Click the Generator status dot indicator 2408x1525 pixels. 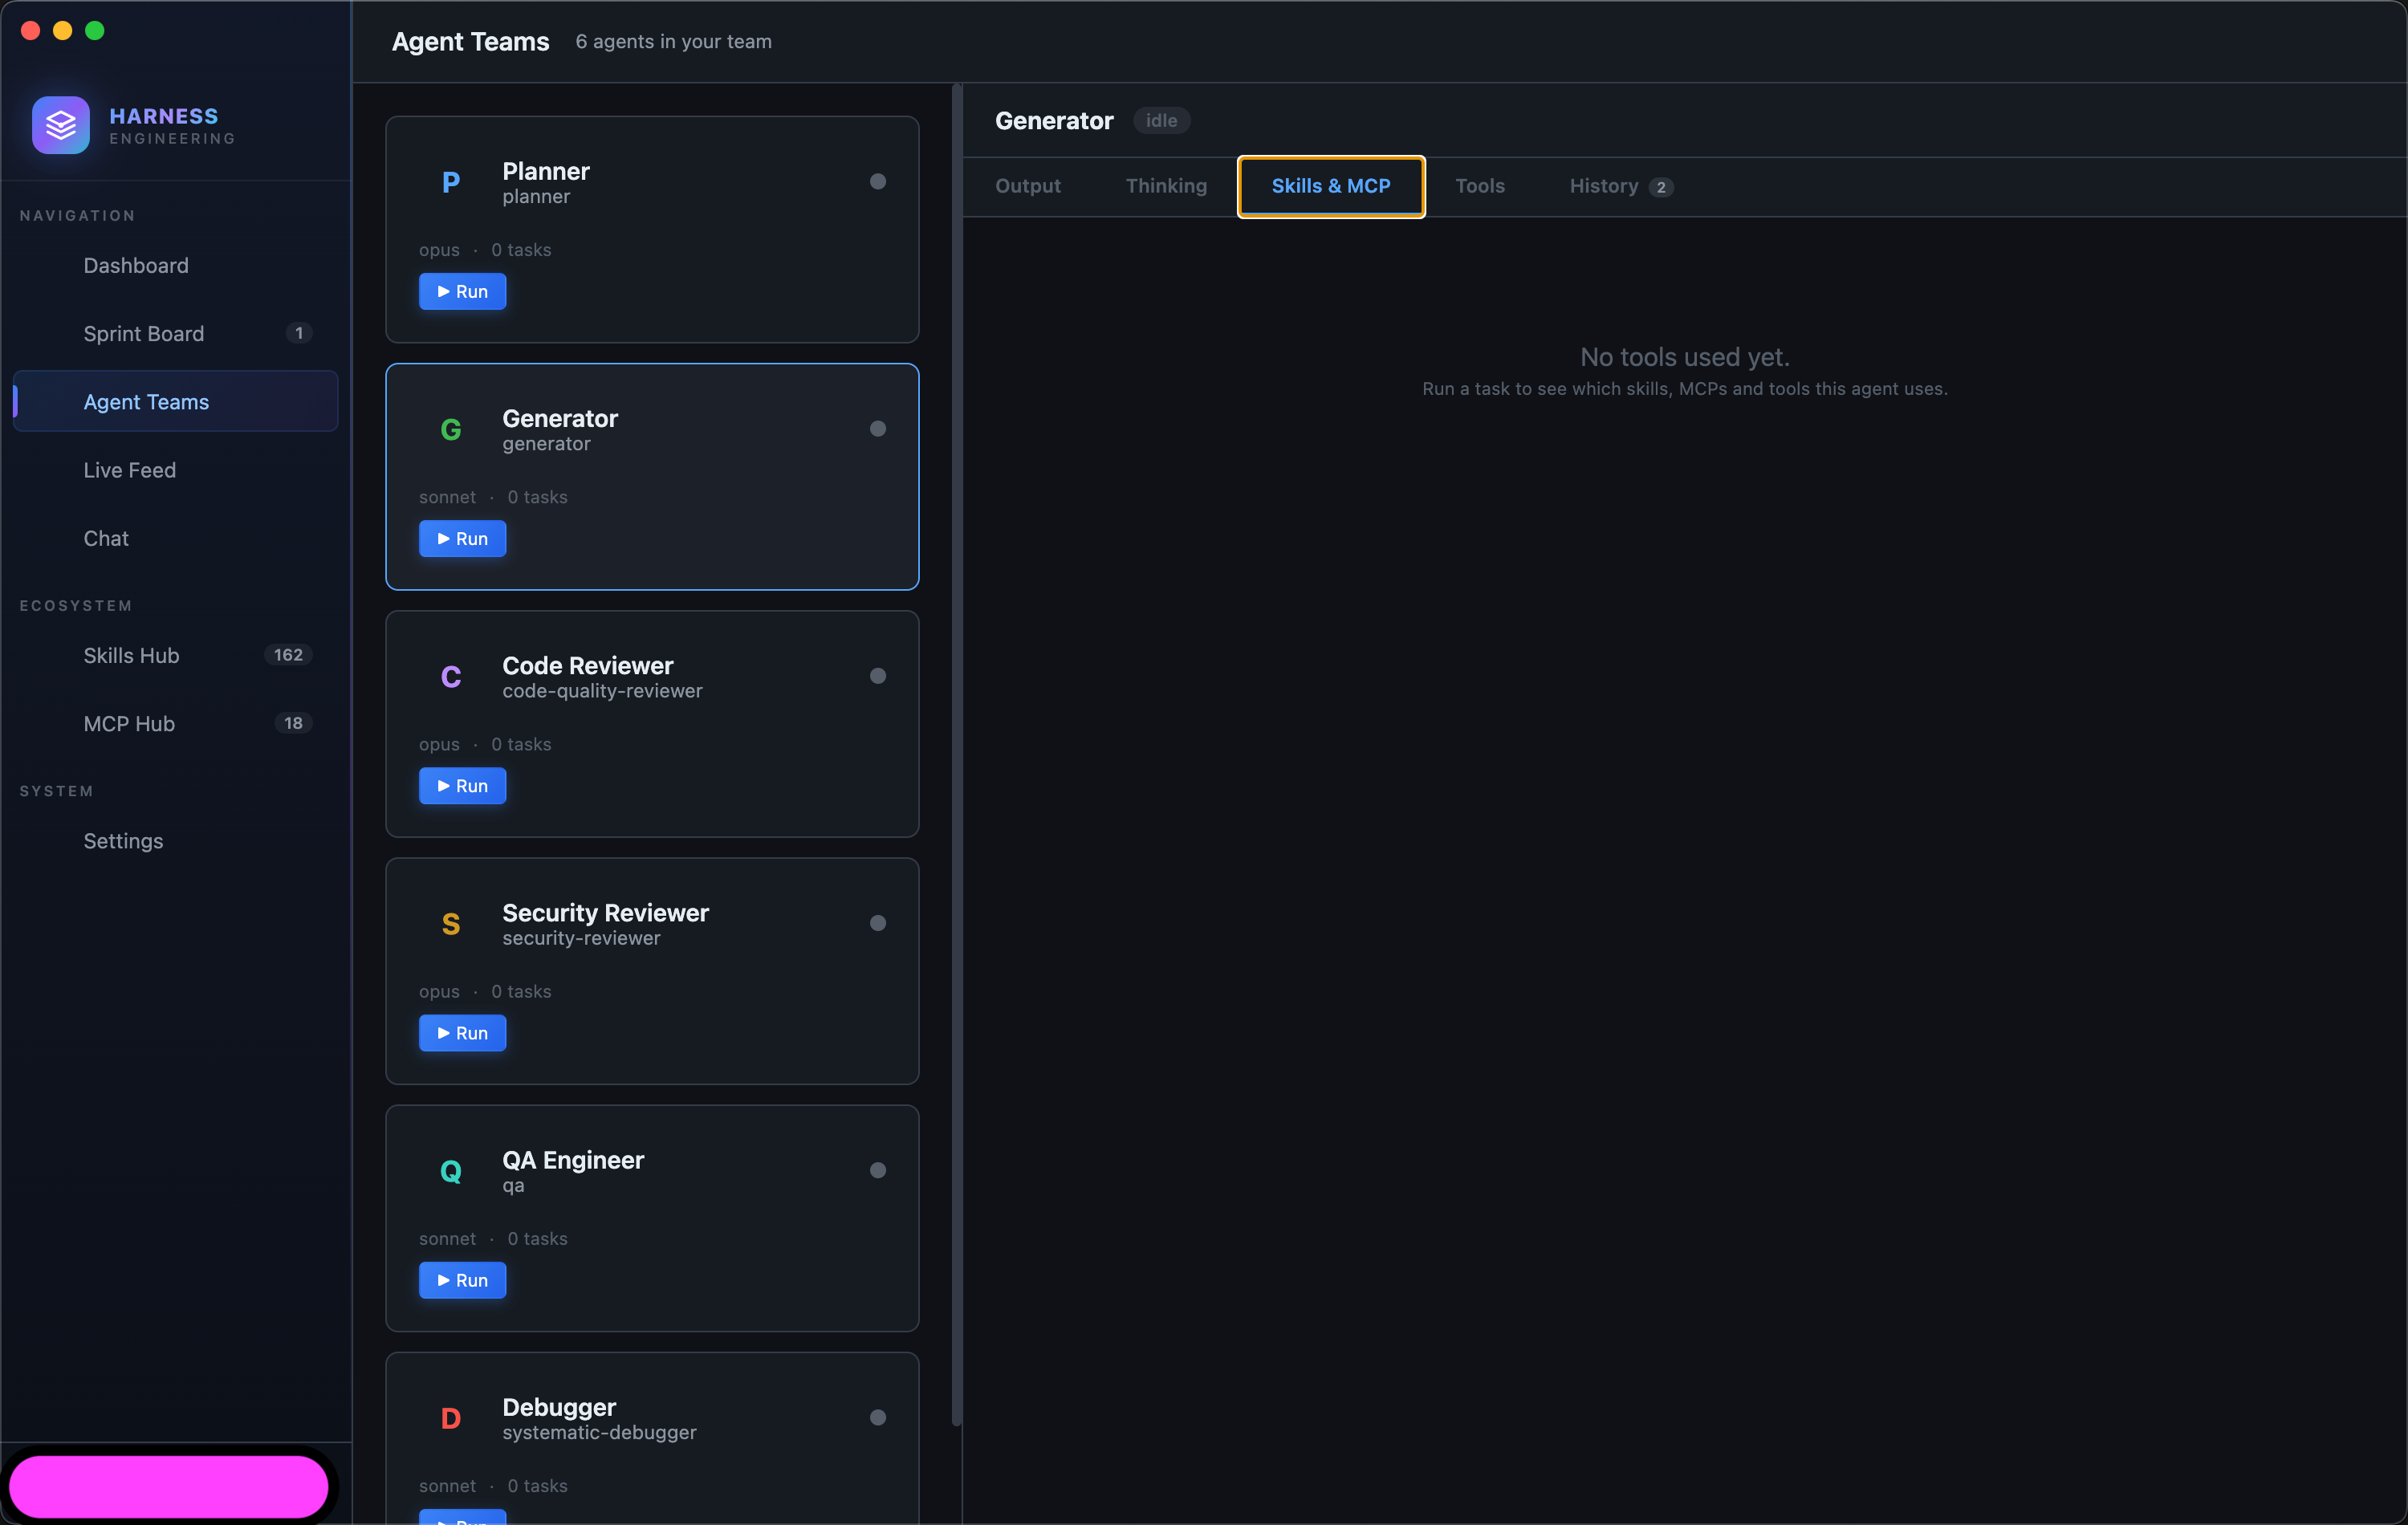click(x=878, y=428)
